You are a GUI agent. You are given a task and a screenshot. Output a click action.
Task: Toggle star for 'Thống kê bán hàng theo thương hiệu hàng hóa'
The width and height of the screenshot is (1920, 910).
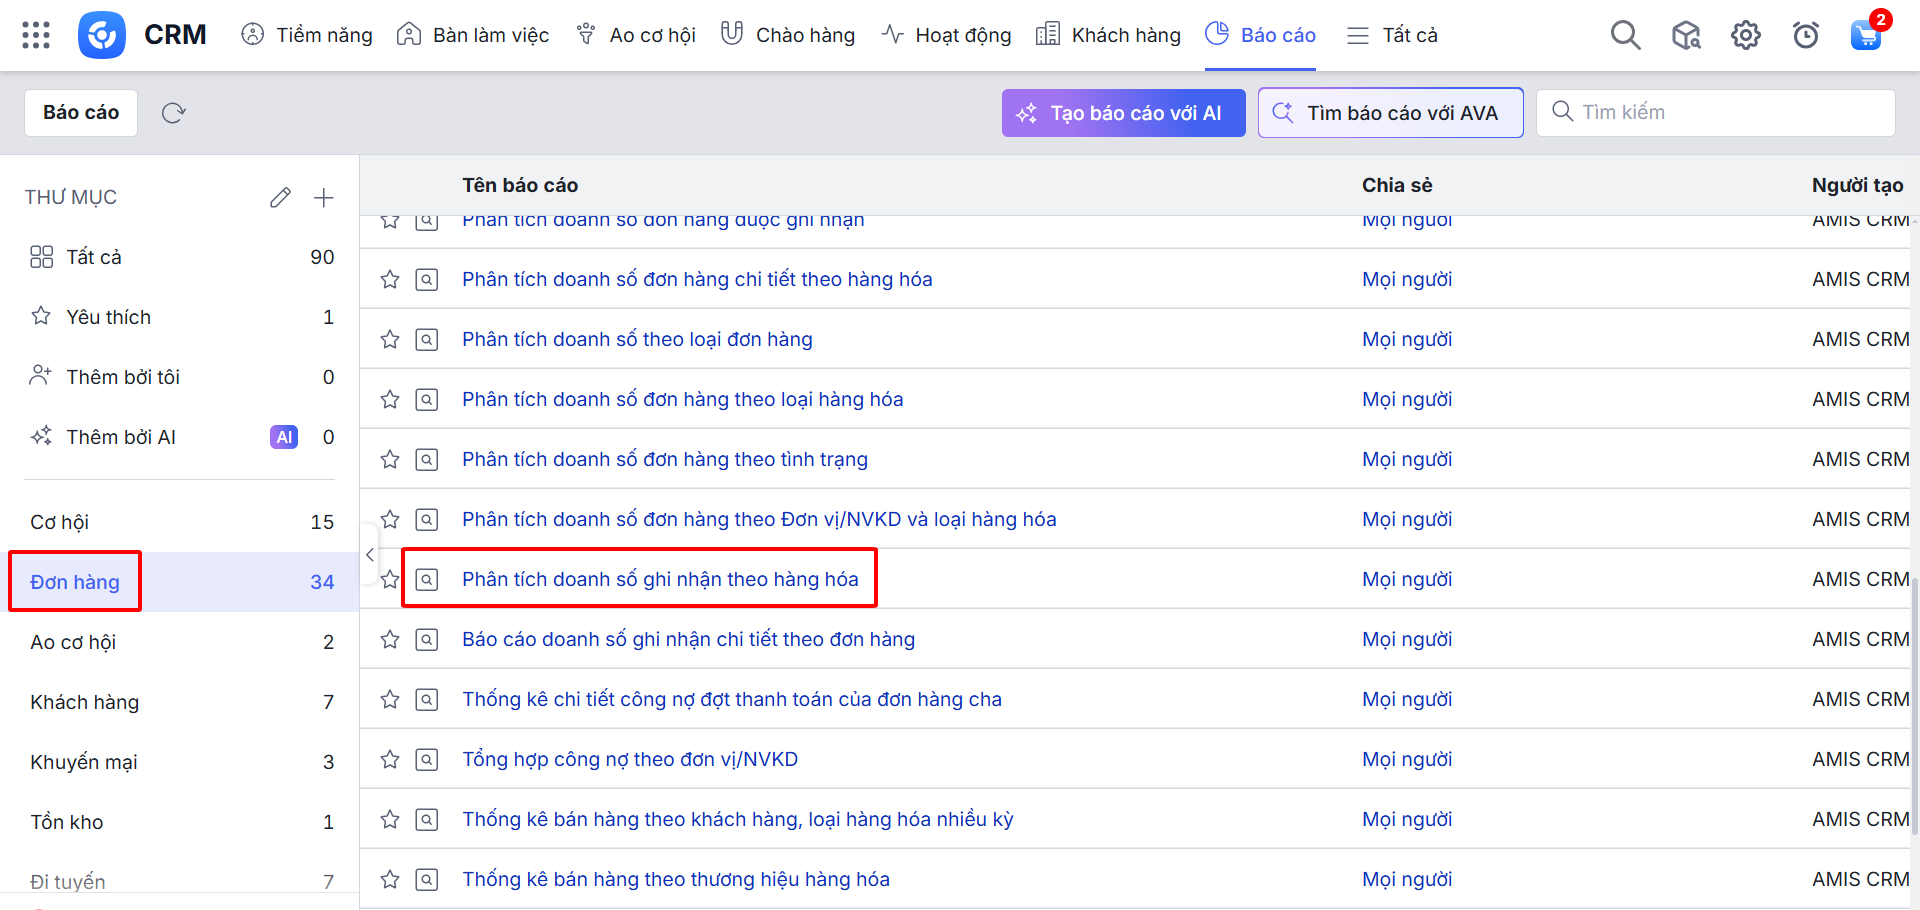pyautogui.click(x=390, y=880)
